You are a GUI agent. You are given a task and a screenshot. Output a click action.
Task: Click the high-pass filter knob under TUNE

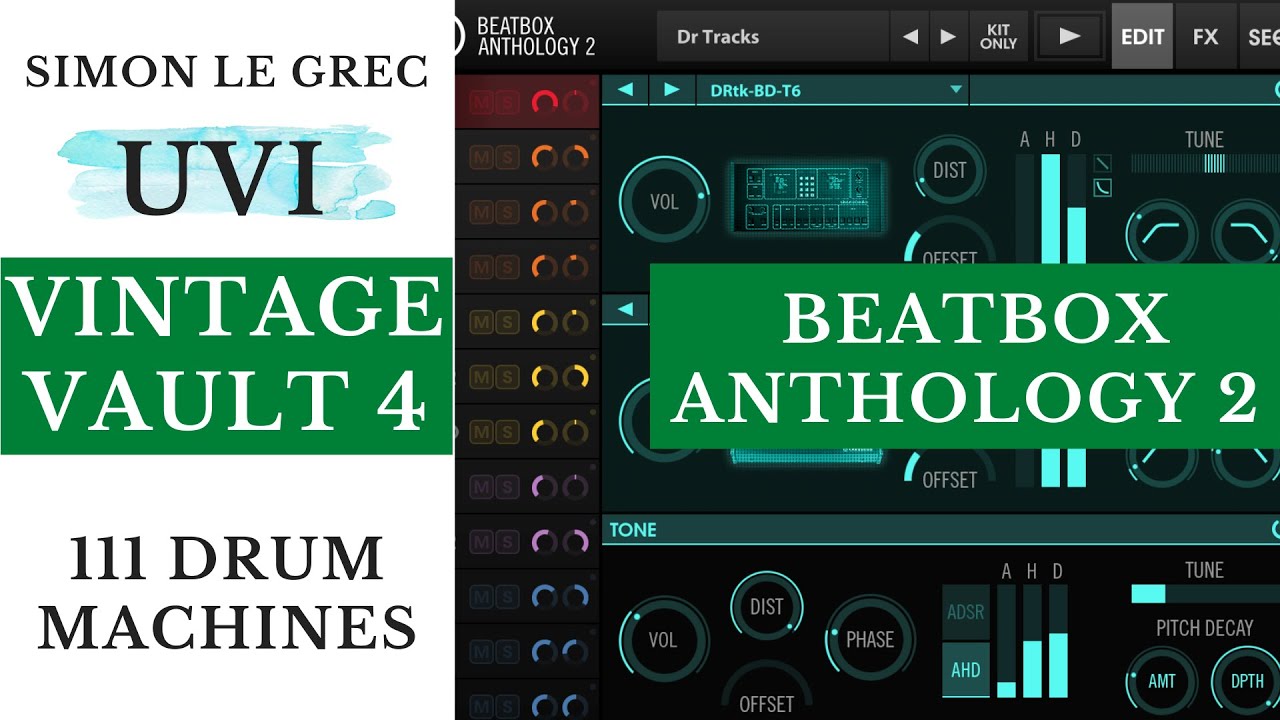tap(1161, 234)
